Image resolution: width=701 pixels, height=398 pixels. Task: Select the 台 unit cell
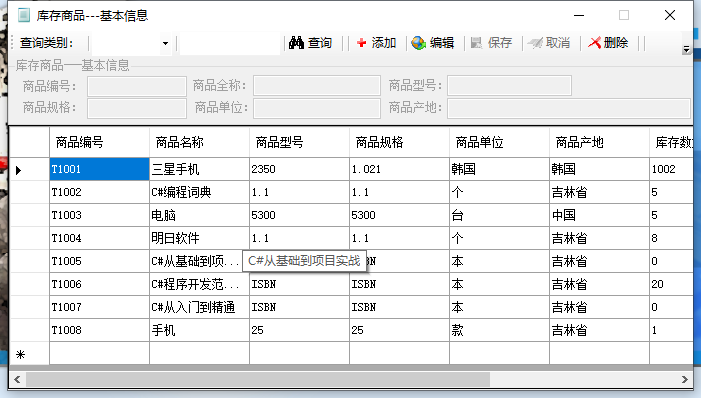coord(499,215)
